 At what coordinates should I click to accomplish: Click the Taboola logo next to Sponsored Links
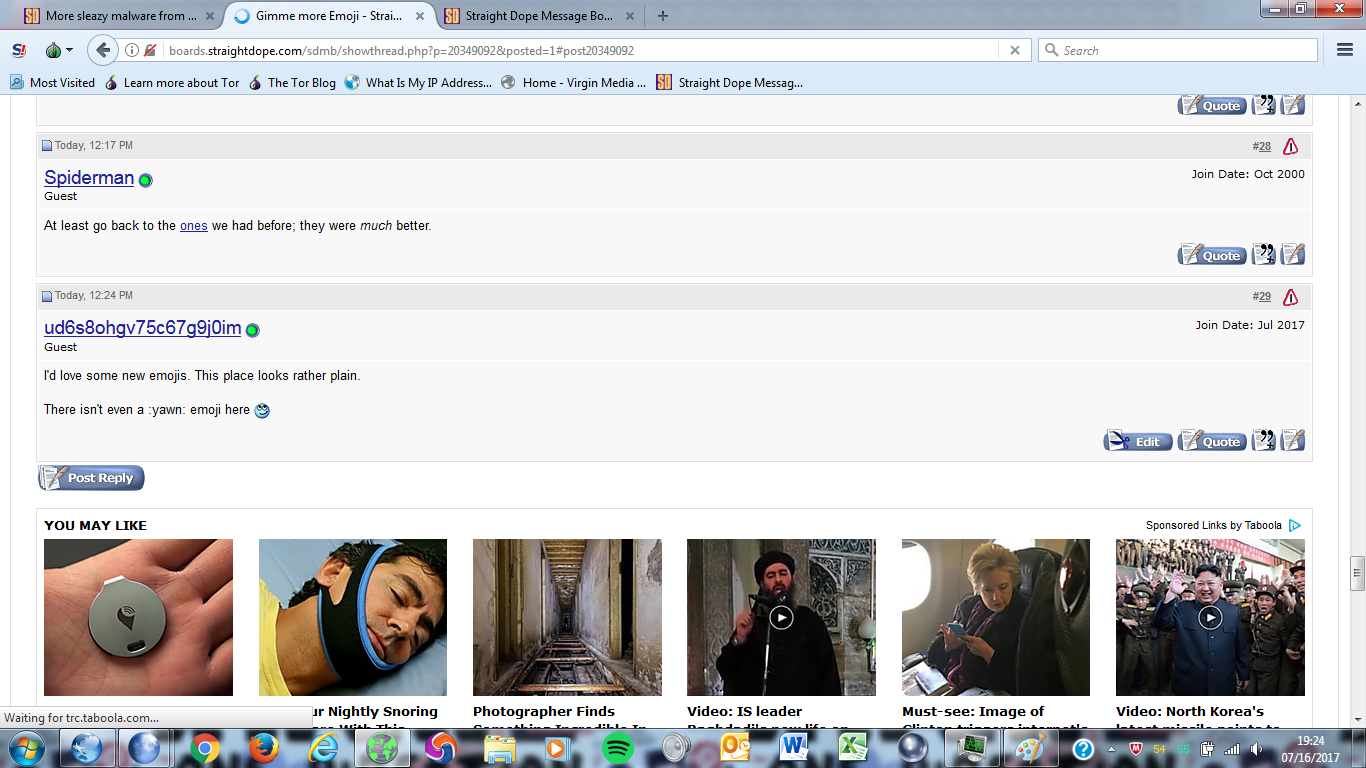pos(1296,524)
